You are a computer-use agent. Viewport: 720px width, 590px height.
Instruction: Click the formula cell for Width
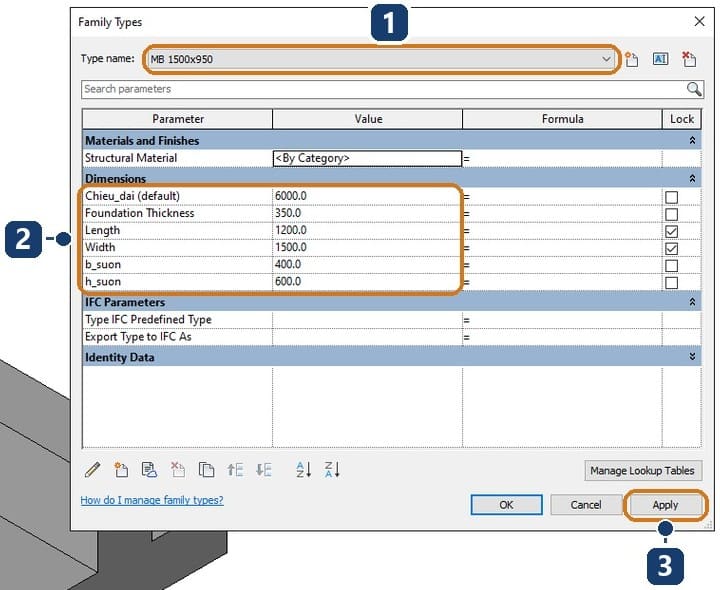pos(562,247)
